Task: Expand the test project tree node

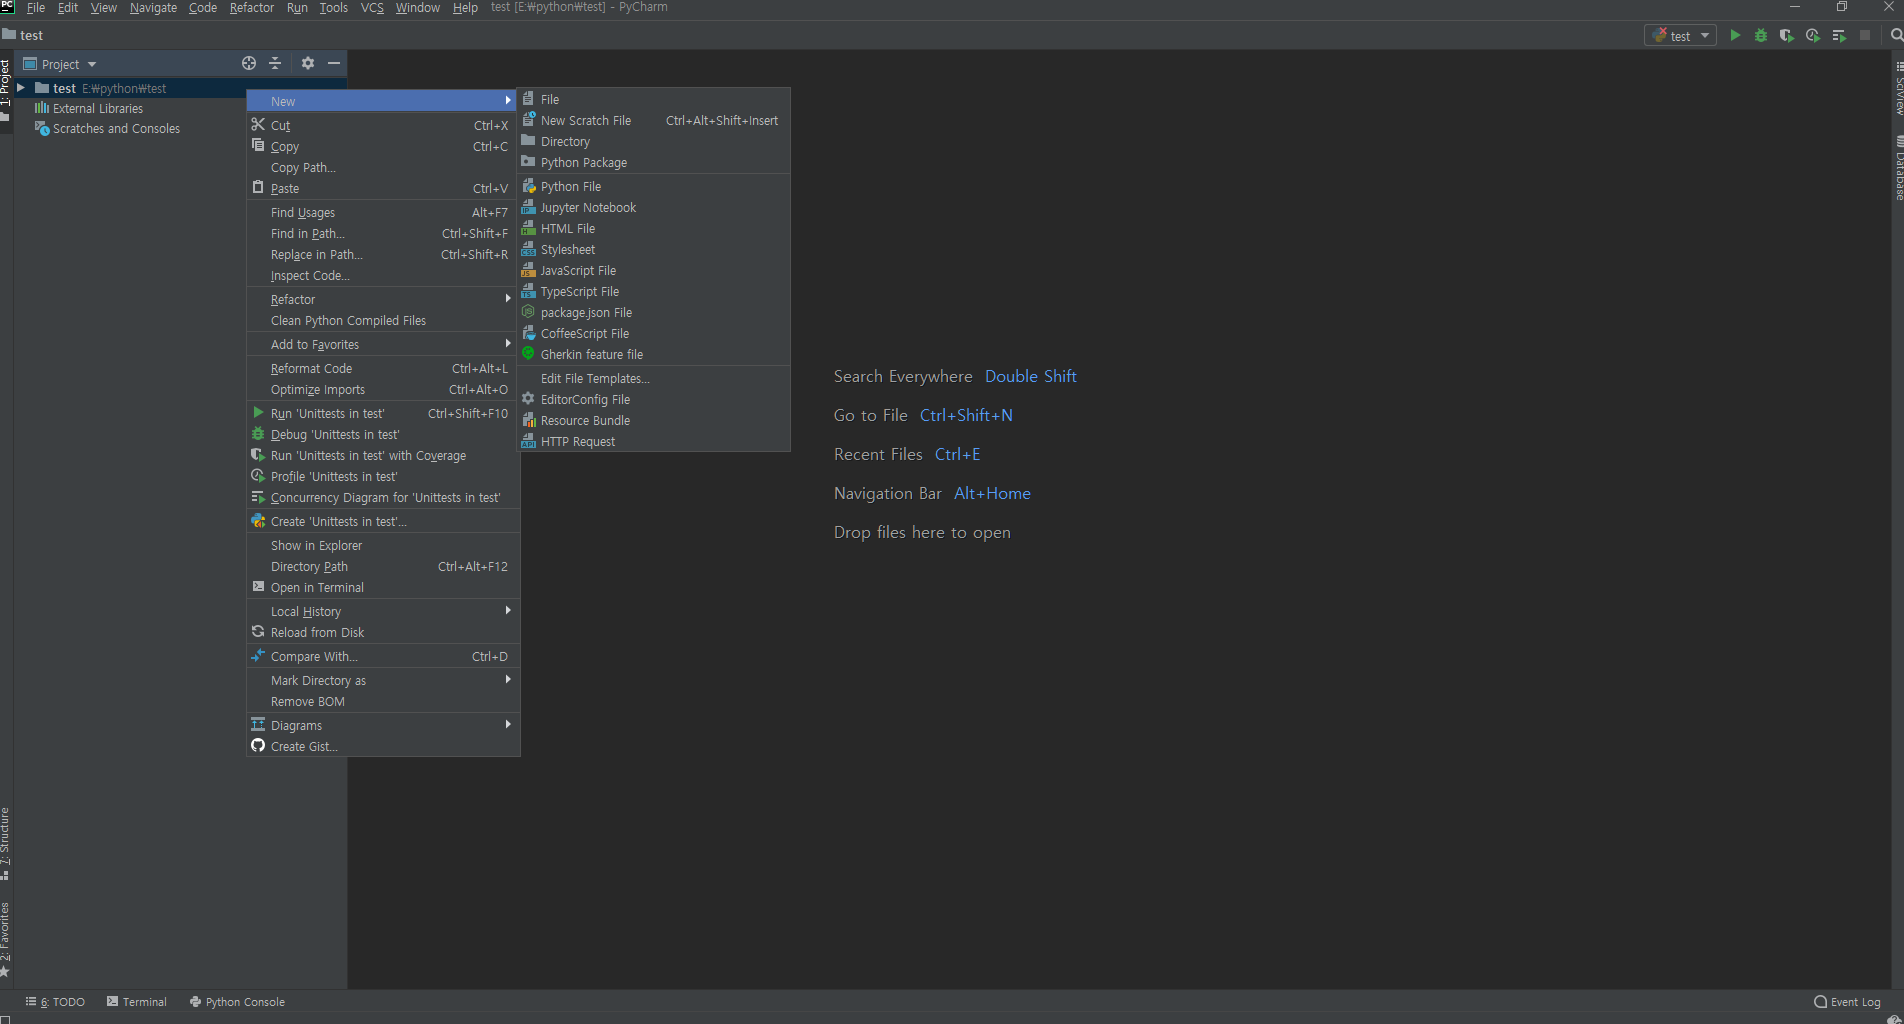Action: 21,88
